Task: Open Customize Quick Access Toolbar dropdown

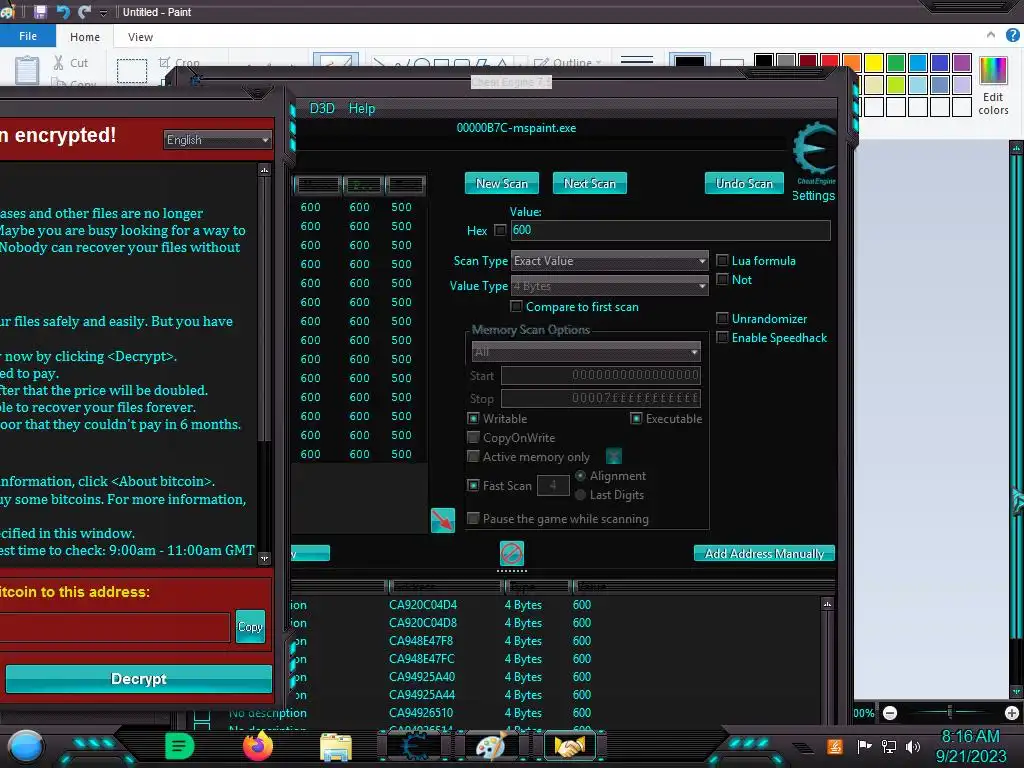Action: pos(103,12)
